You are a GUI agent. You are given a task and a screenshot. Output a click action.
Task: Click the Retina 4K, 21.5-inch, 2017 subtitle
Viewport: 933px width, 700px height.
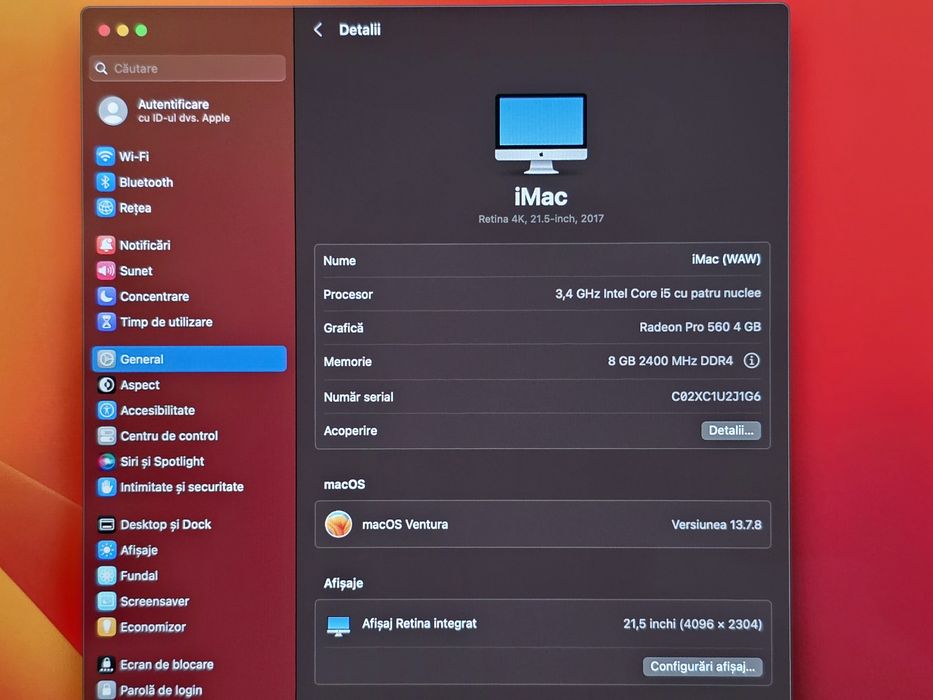tap(541, 218)
